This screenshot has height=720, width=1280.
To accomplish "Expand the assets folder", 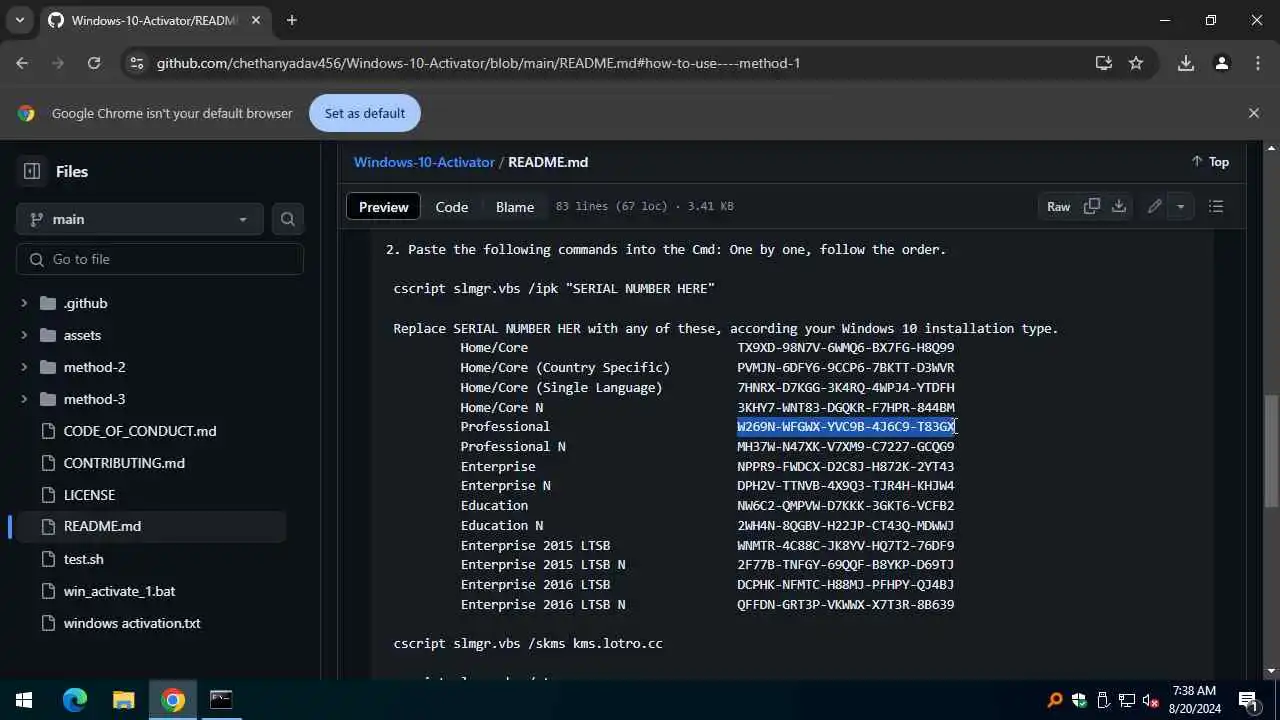I will coord(23,335).
